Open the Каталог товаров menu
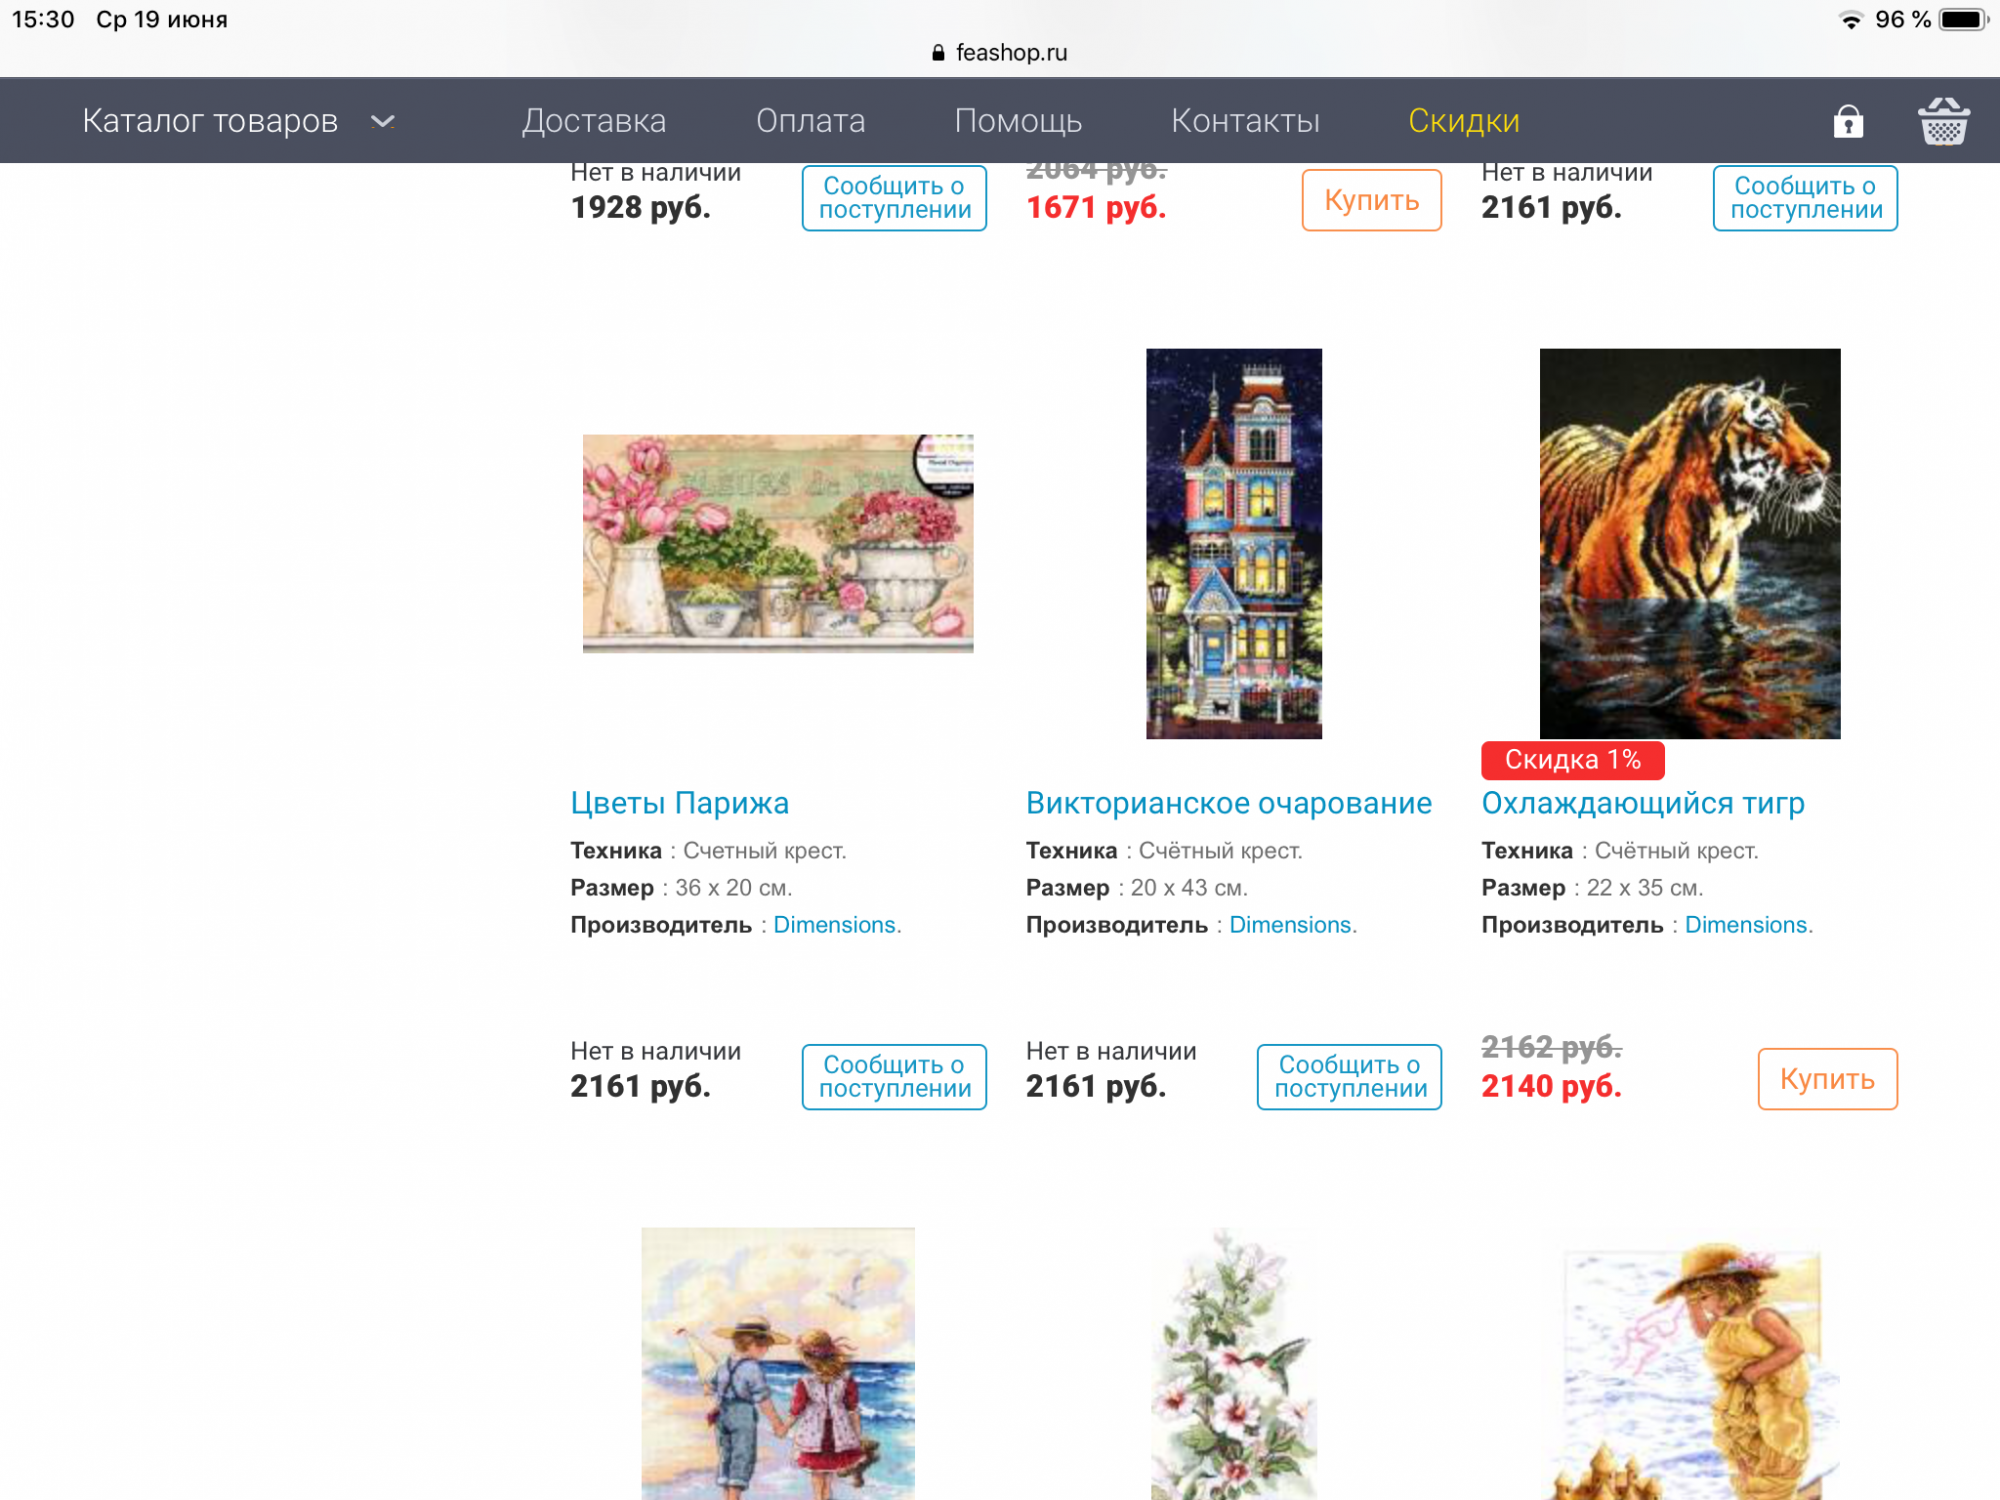The image size is (2000, 1500). [x=210, y=121]
